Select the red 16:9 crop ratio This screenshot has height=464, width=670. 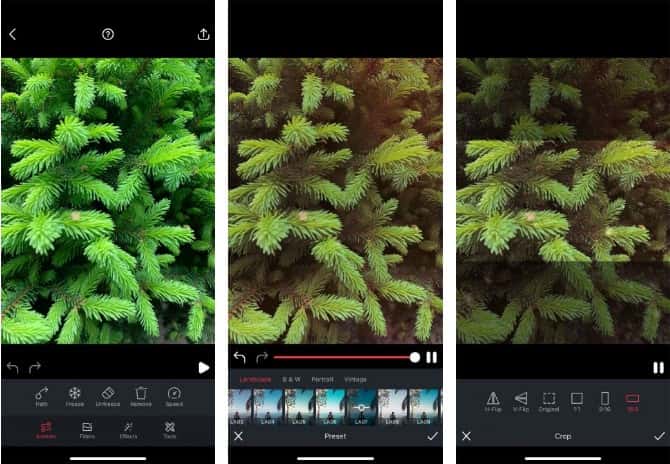[x=632, y=402]
